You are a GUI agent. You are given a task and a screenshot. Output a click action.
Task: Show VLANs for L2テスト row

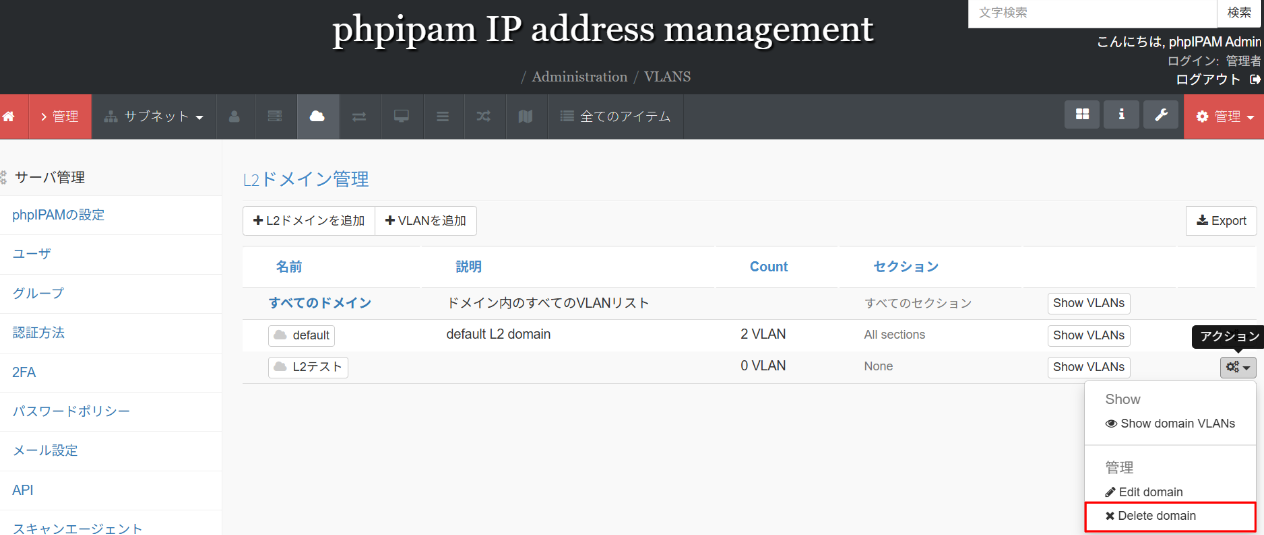click(x=1089, y=367)
